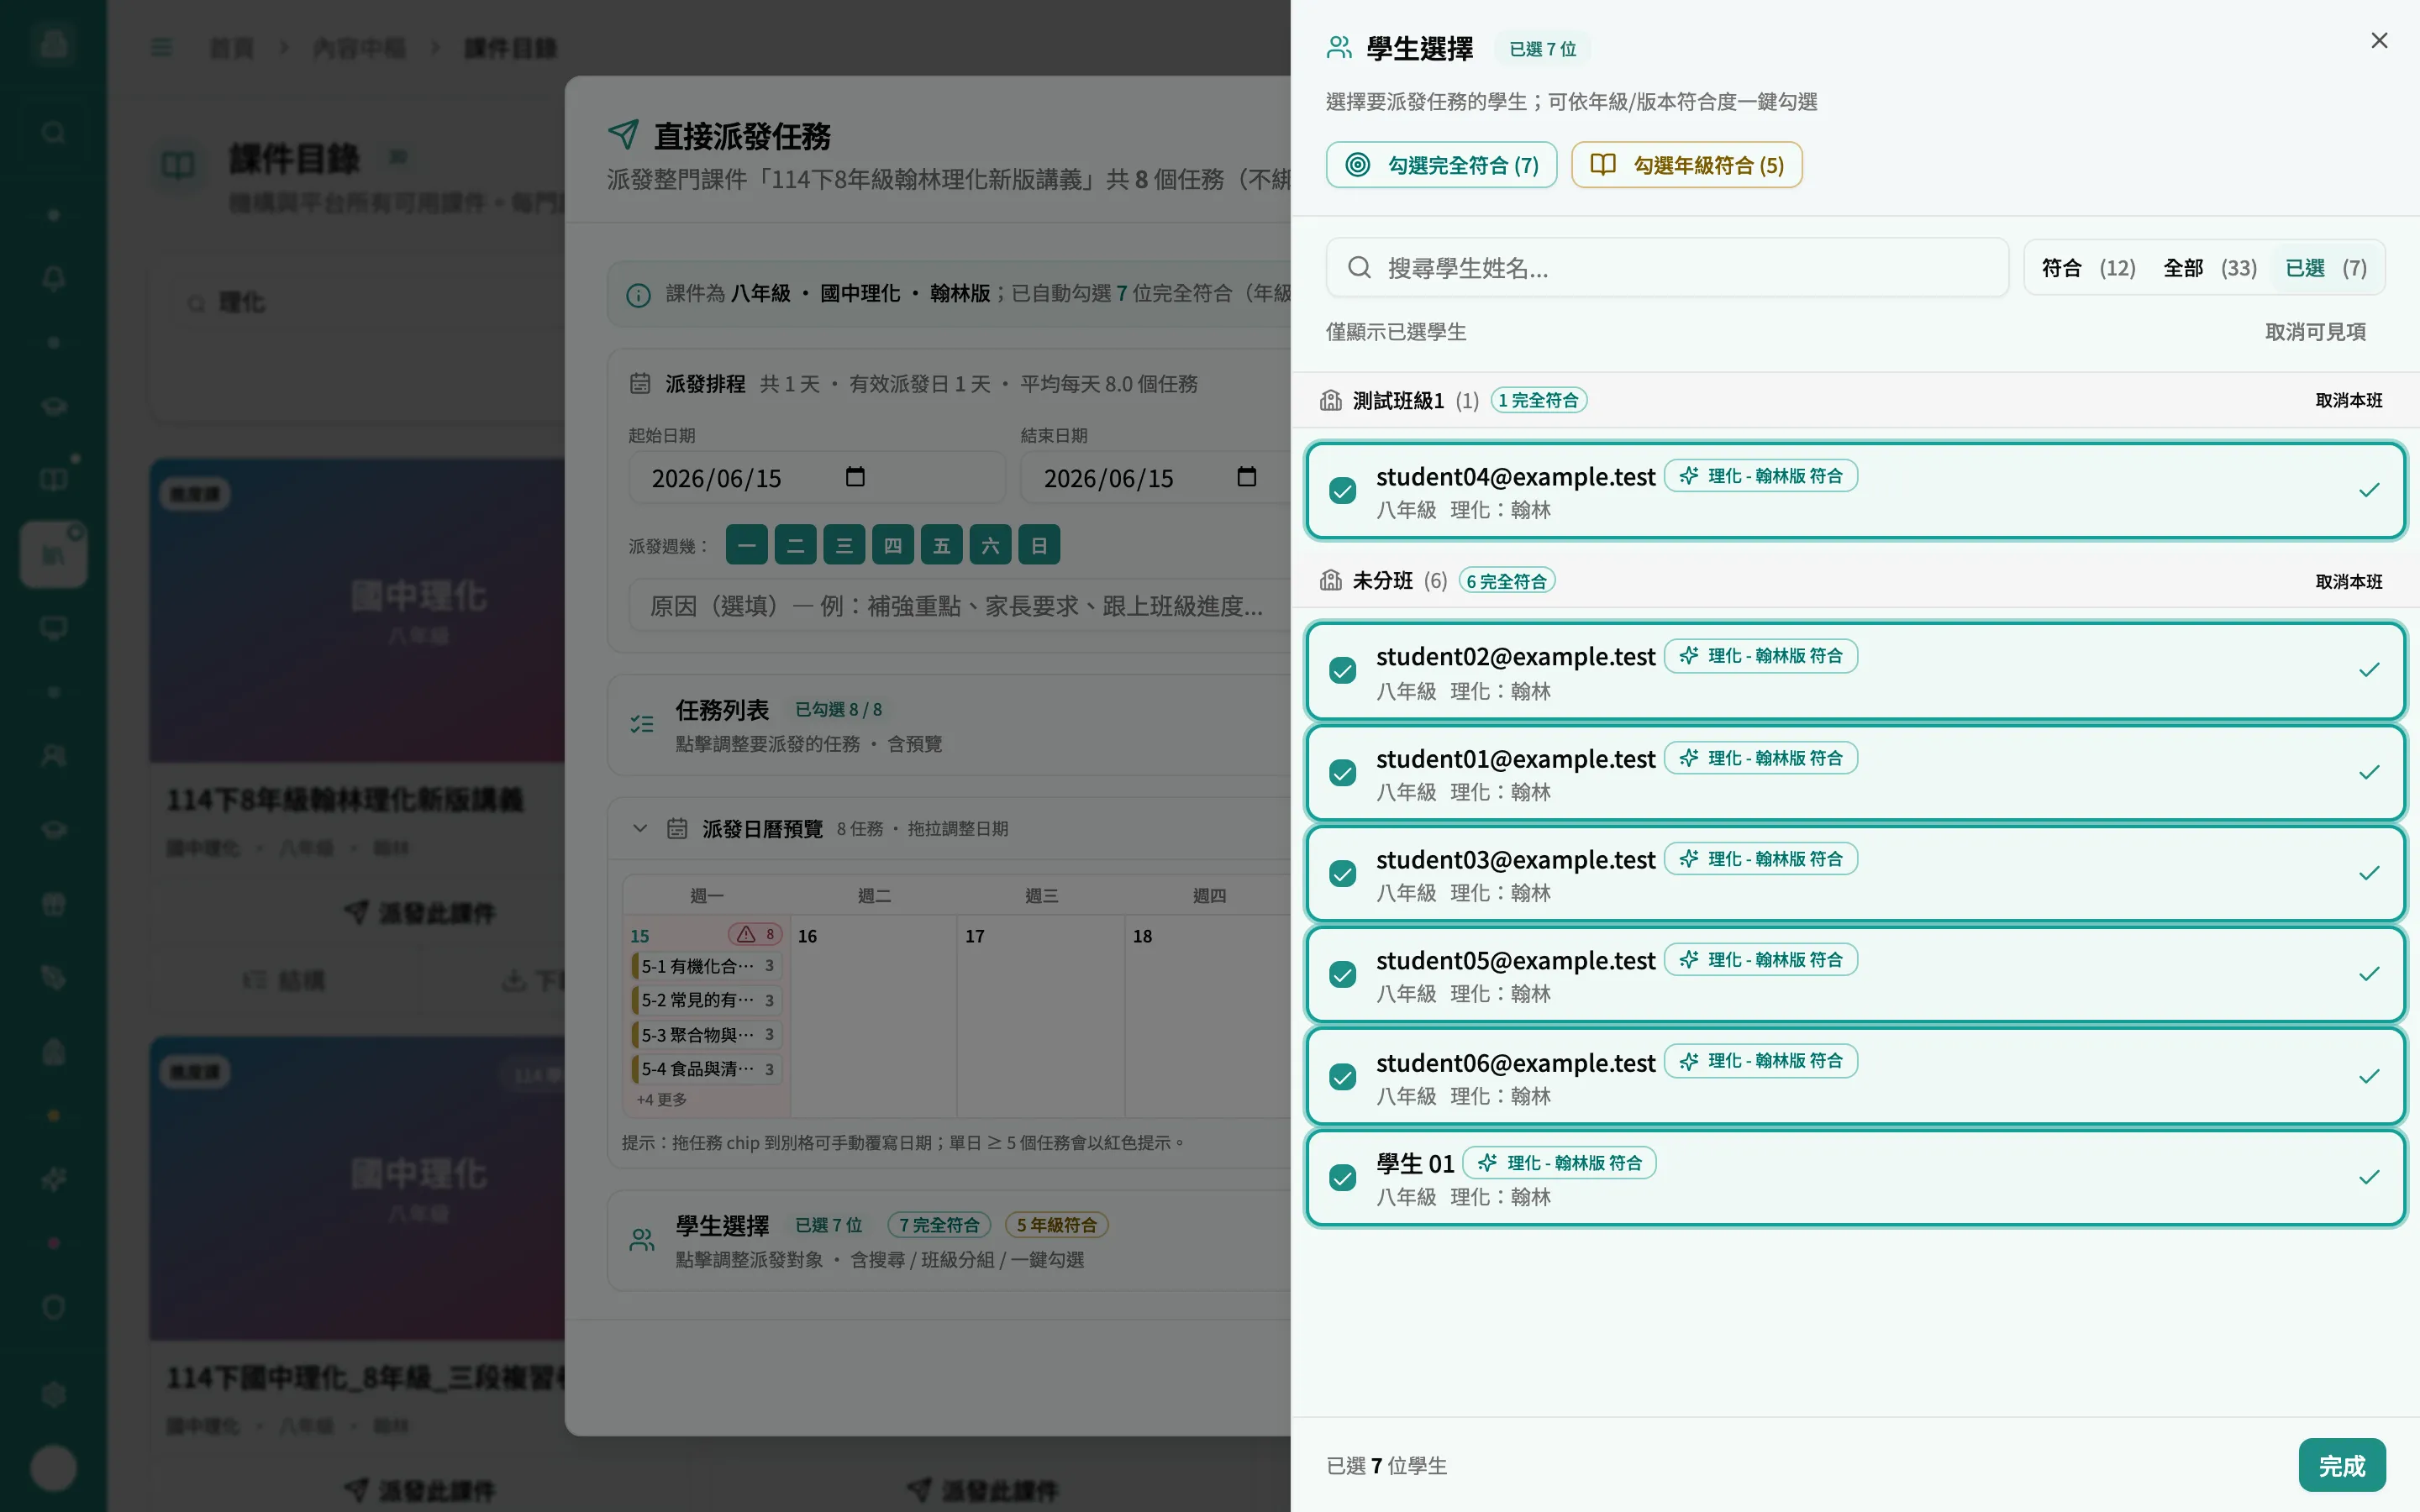2420x1512 pixels.
Task: Switch to the 已選 (7) tab
Action: click(2325, 268)
